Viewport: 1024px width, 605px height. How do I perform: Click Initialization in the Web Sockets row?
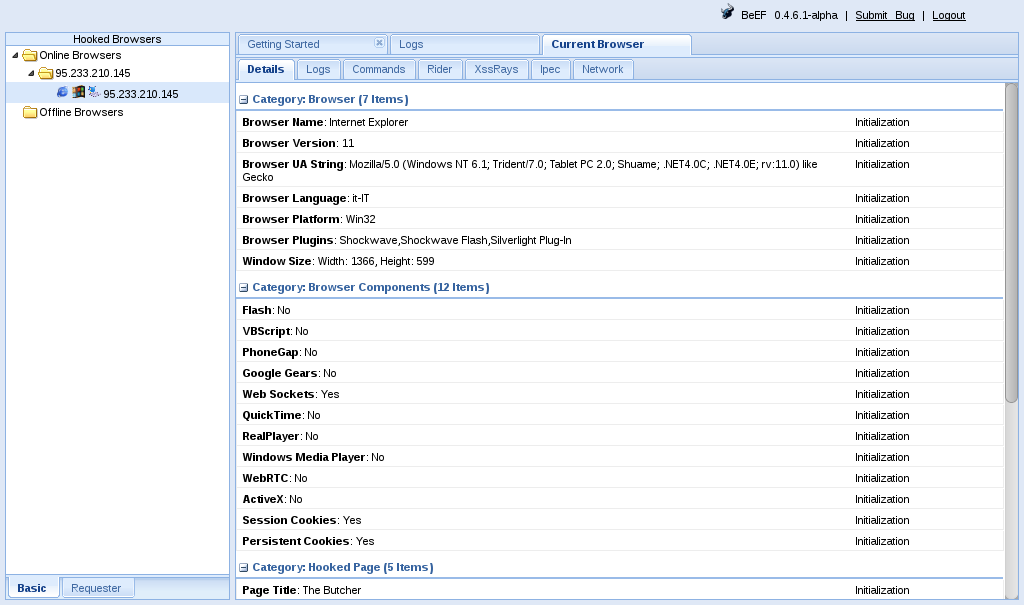pos(882,394)
